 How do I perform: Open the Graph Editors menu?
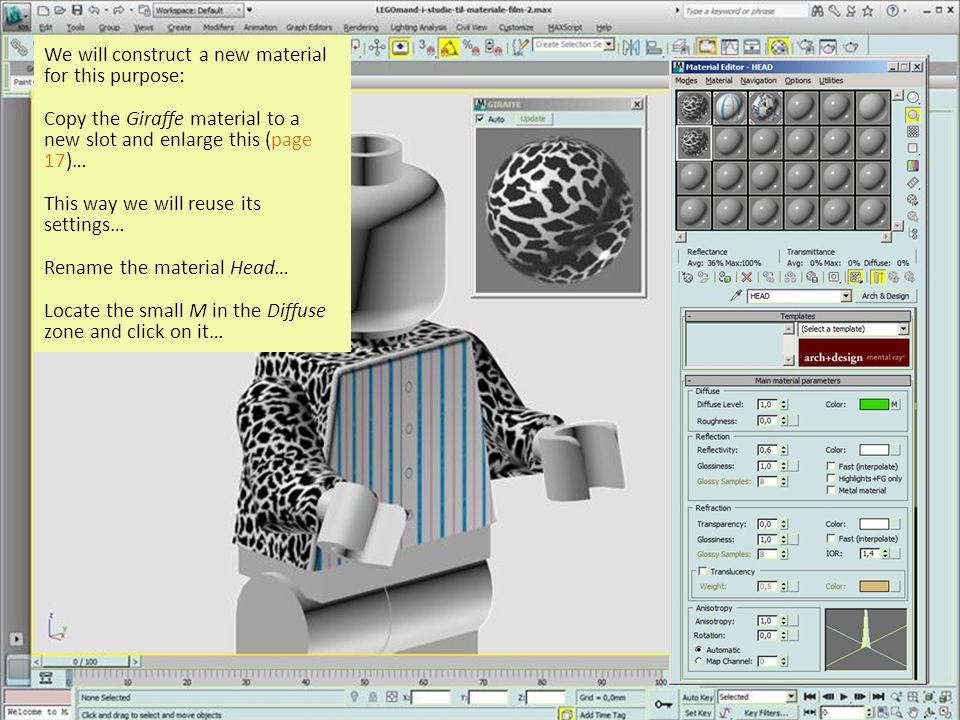309,28
